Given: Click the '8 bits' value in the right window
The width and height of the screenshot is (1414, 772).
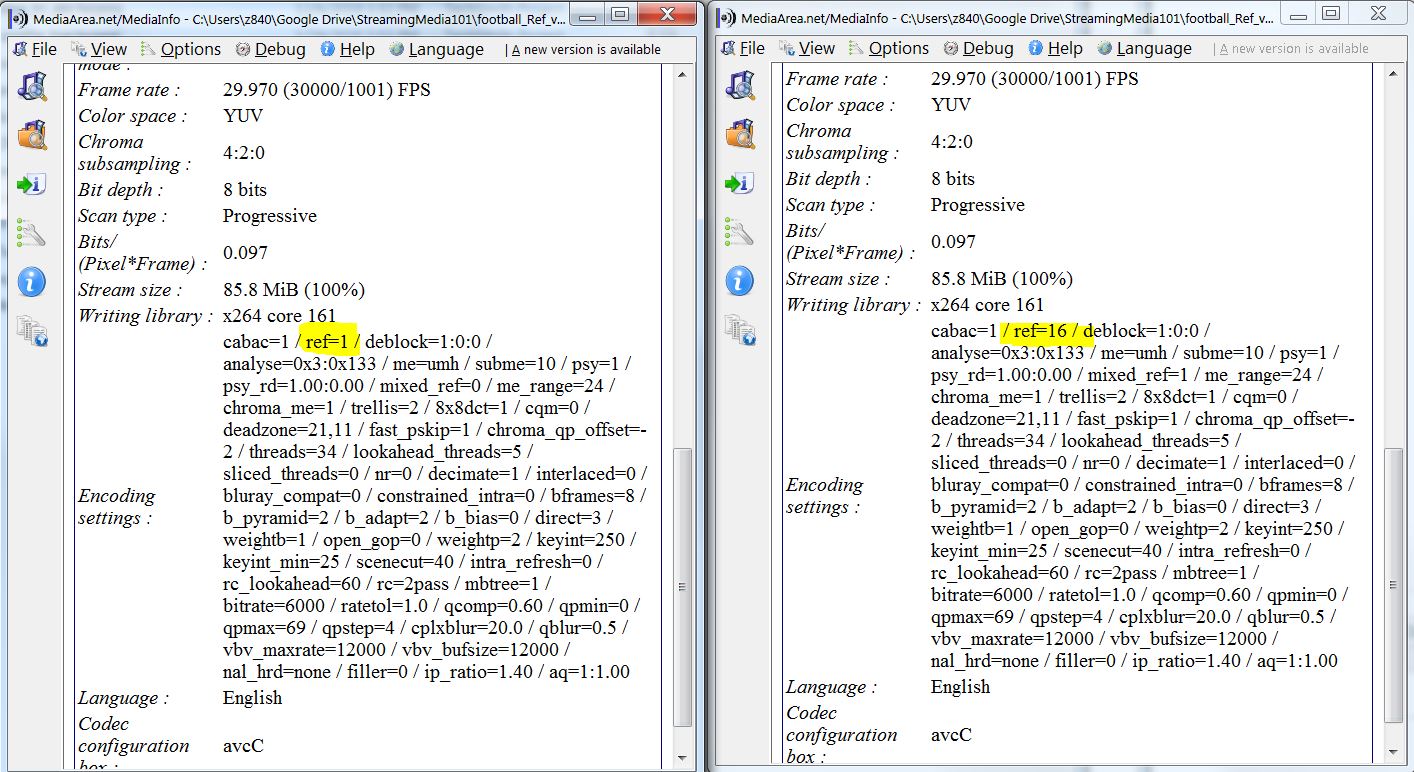Looking at the screenshot, I should click(x=953, y=179).
